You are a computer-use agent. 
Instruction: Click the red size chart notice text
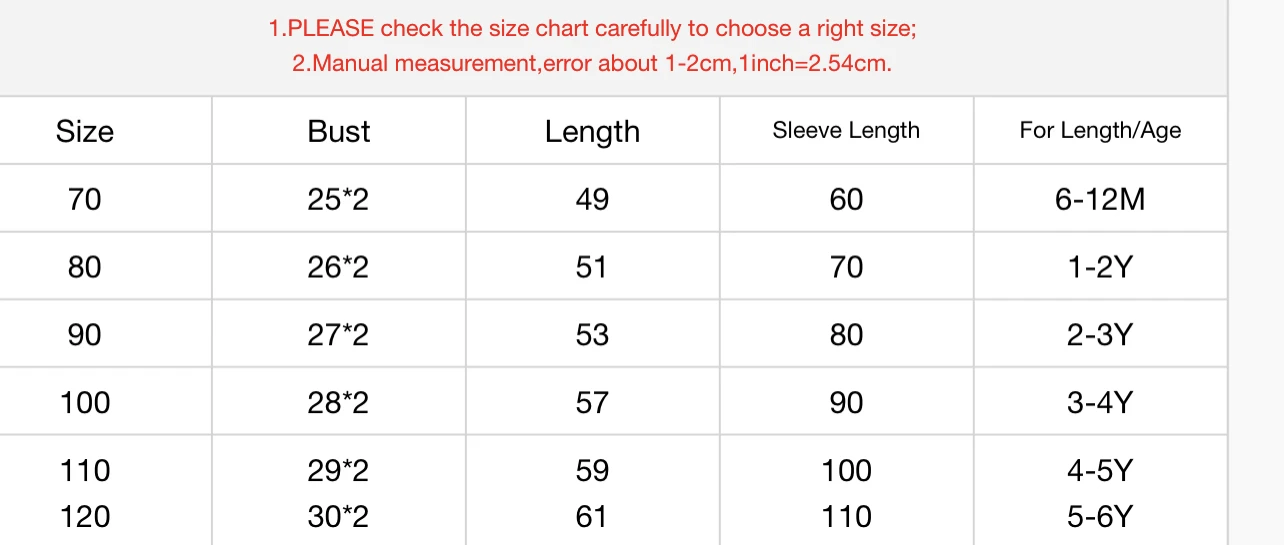(592, 29)
